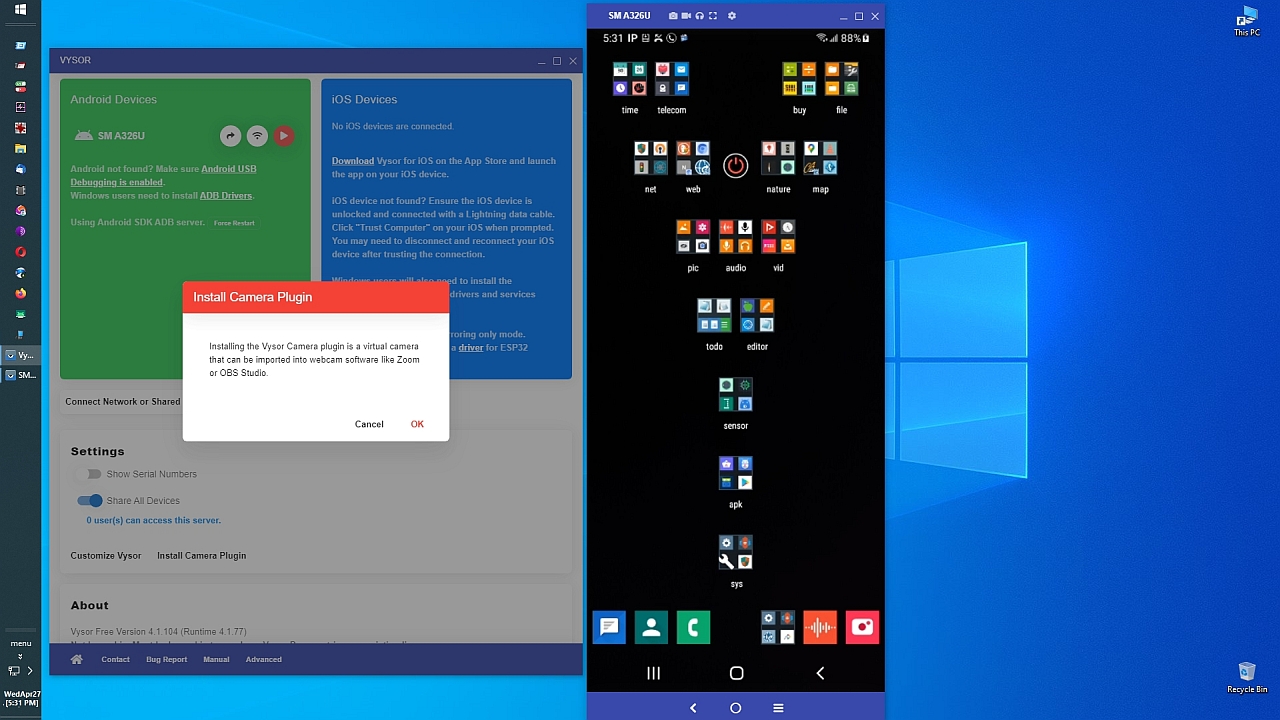Image resolution: width=1280 pixels, height=720 pixels.
Task: Take a screenshot with the camera icon in SM A326U title bar
Action: pyautogui.click(x=673, y=16)
